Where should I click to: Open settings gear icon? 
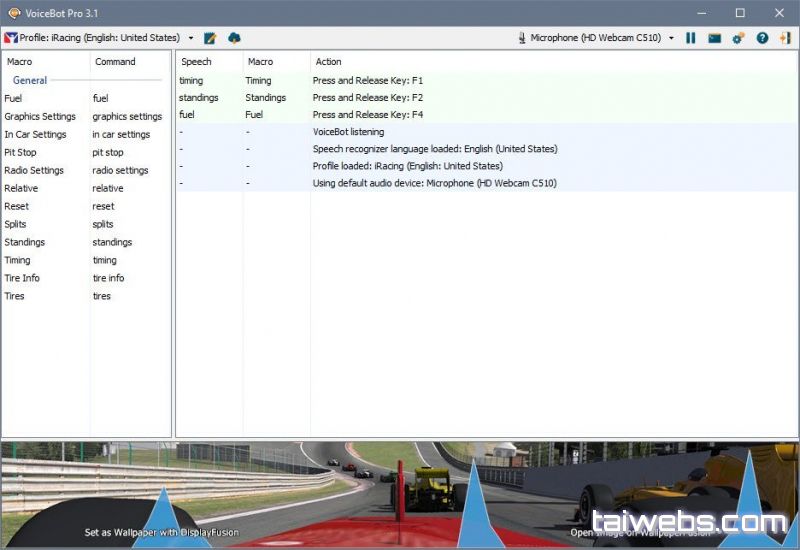coord(738,38)
